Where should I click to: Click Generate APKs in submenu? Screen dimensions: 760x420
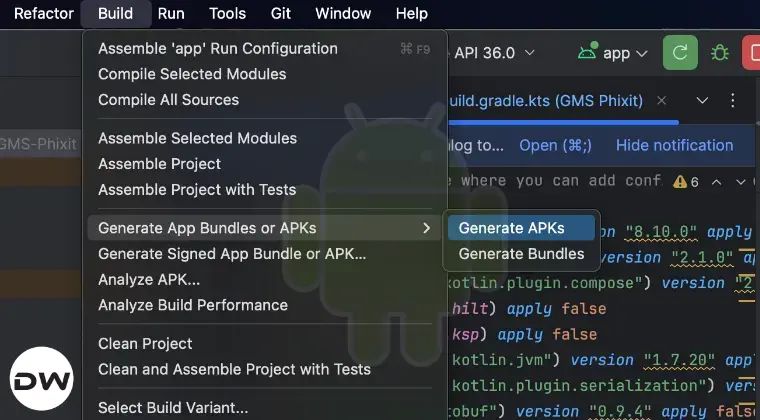(x=522, y=228)
